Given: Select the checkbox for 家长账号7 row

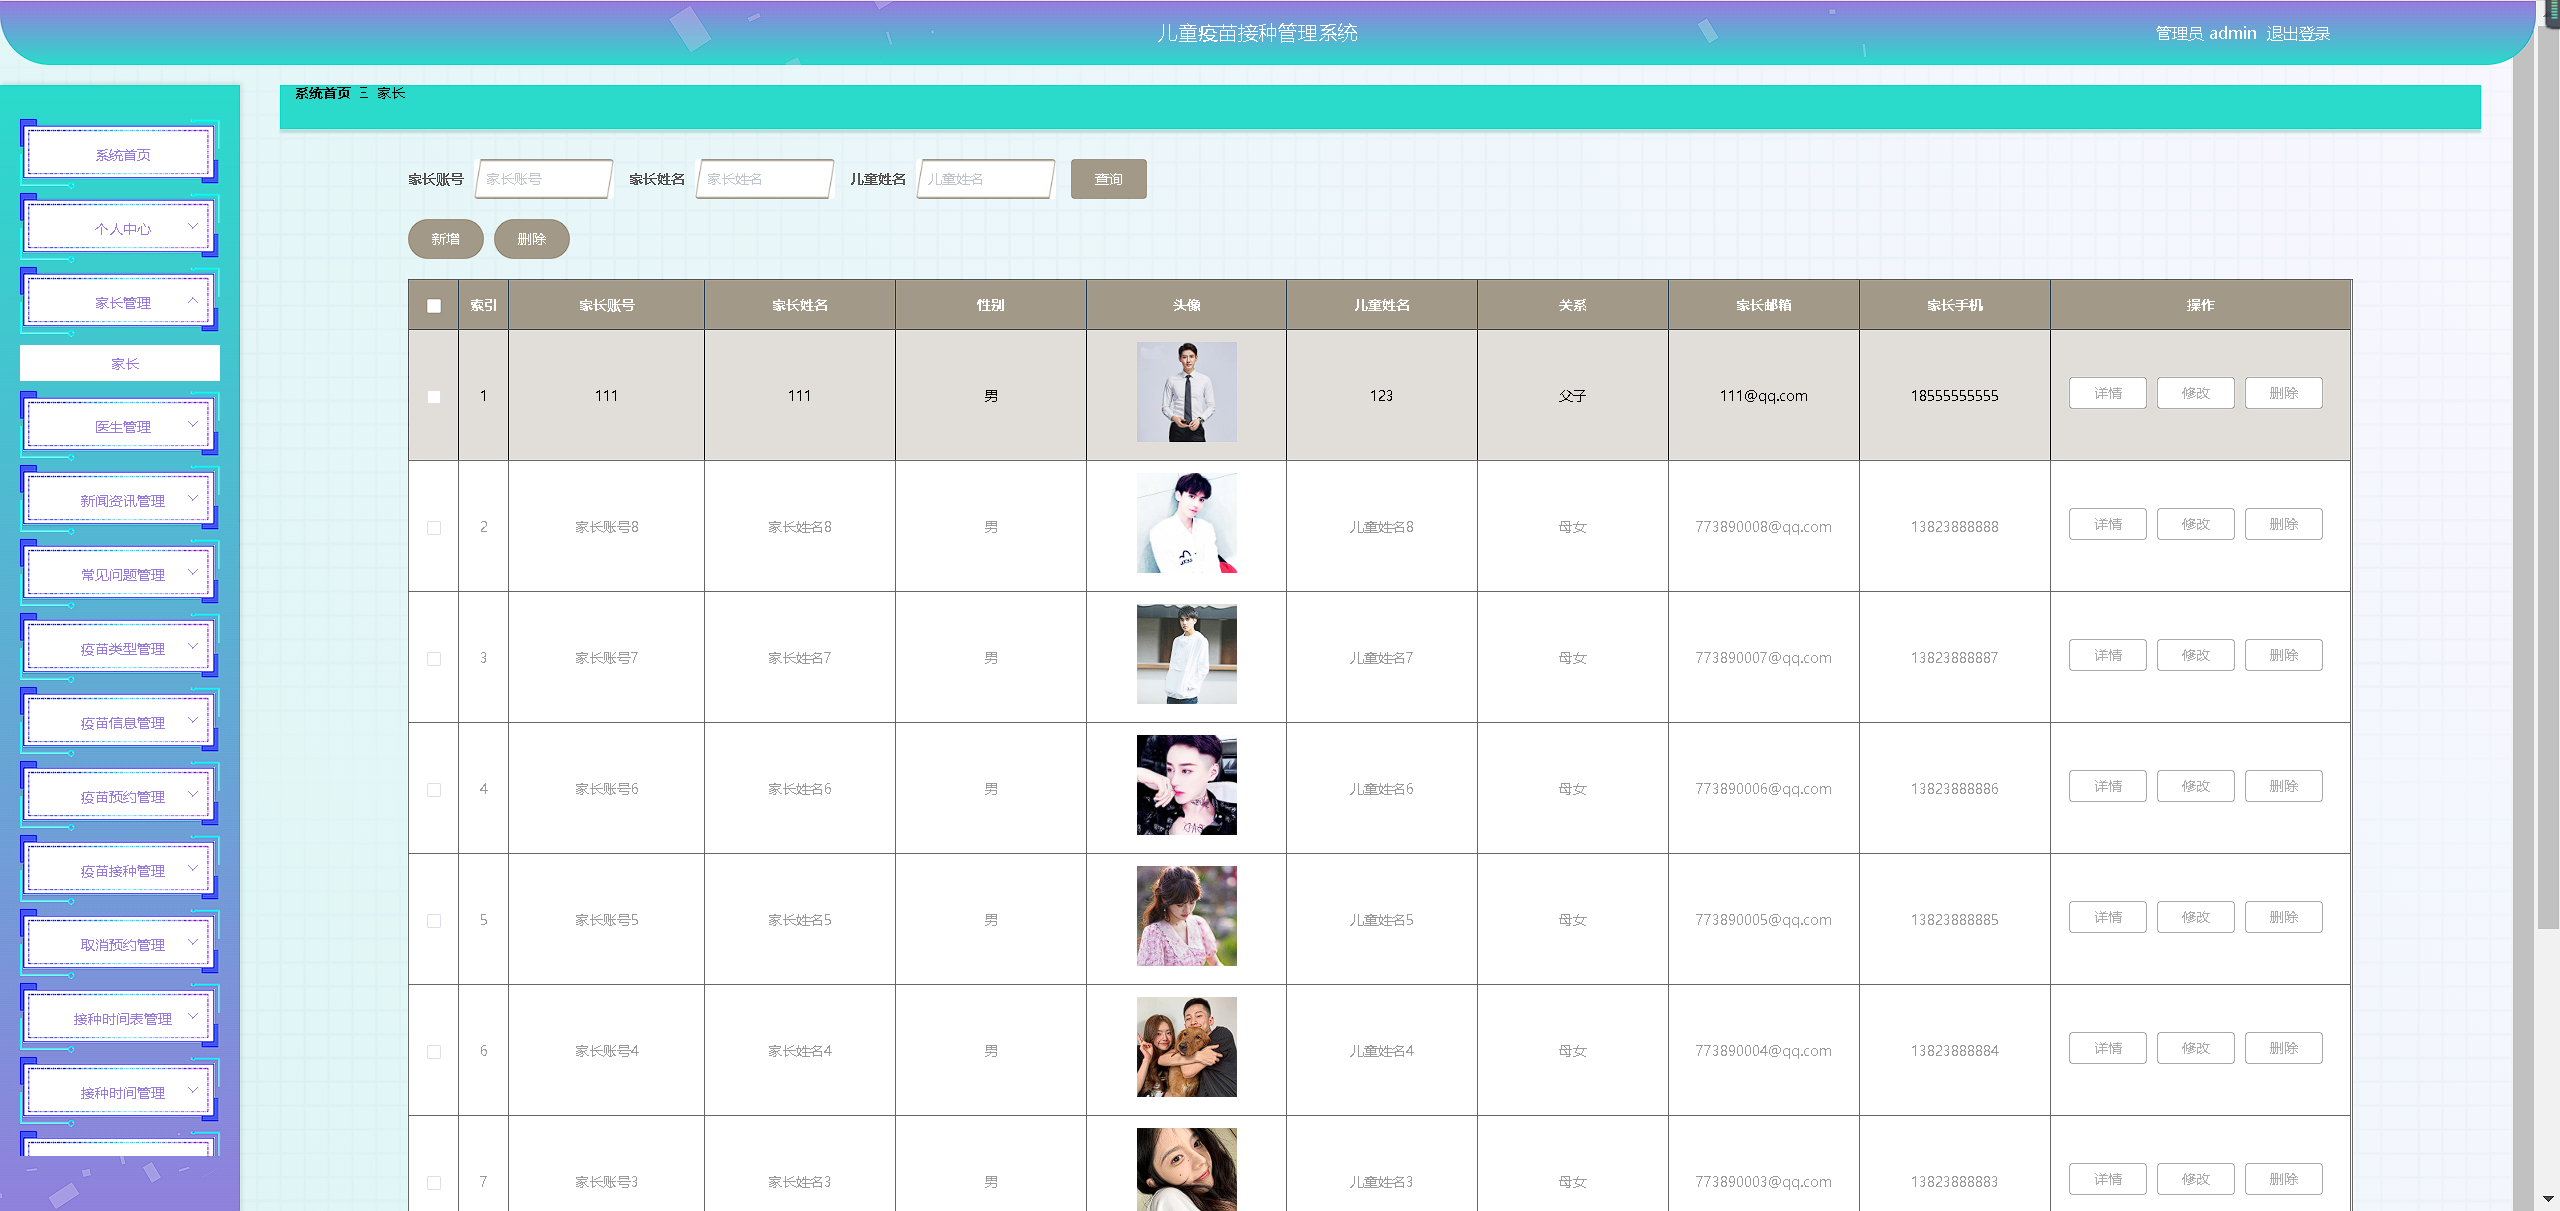Looking at the screenshot, I should [434, 659].
